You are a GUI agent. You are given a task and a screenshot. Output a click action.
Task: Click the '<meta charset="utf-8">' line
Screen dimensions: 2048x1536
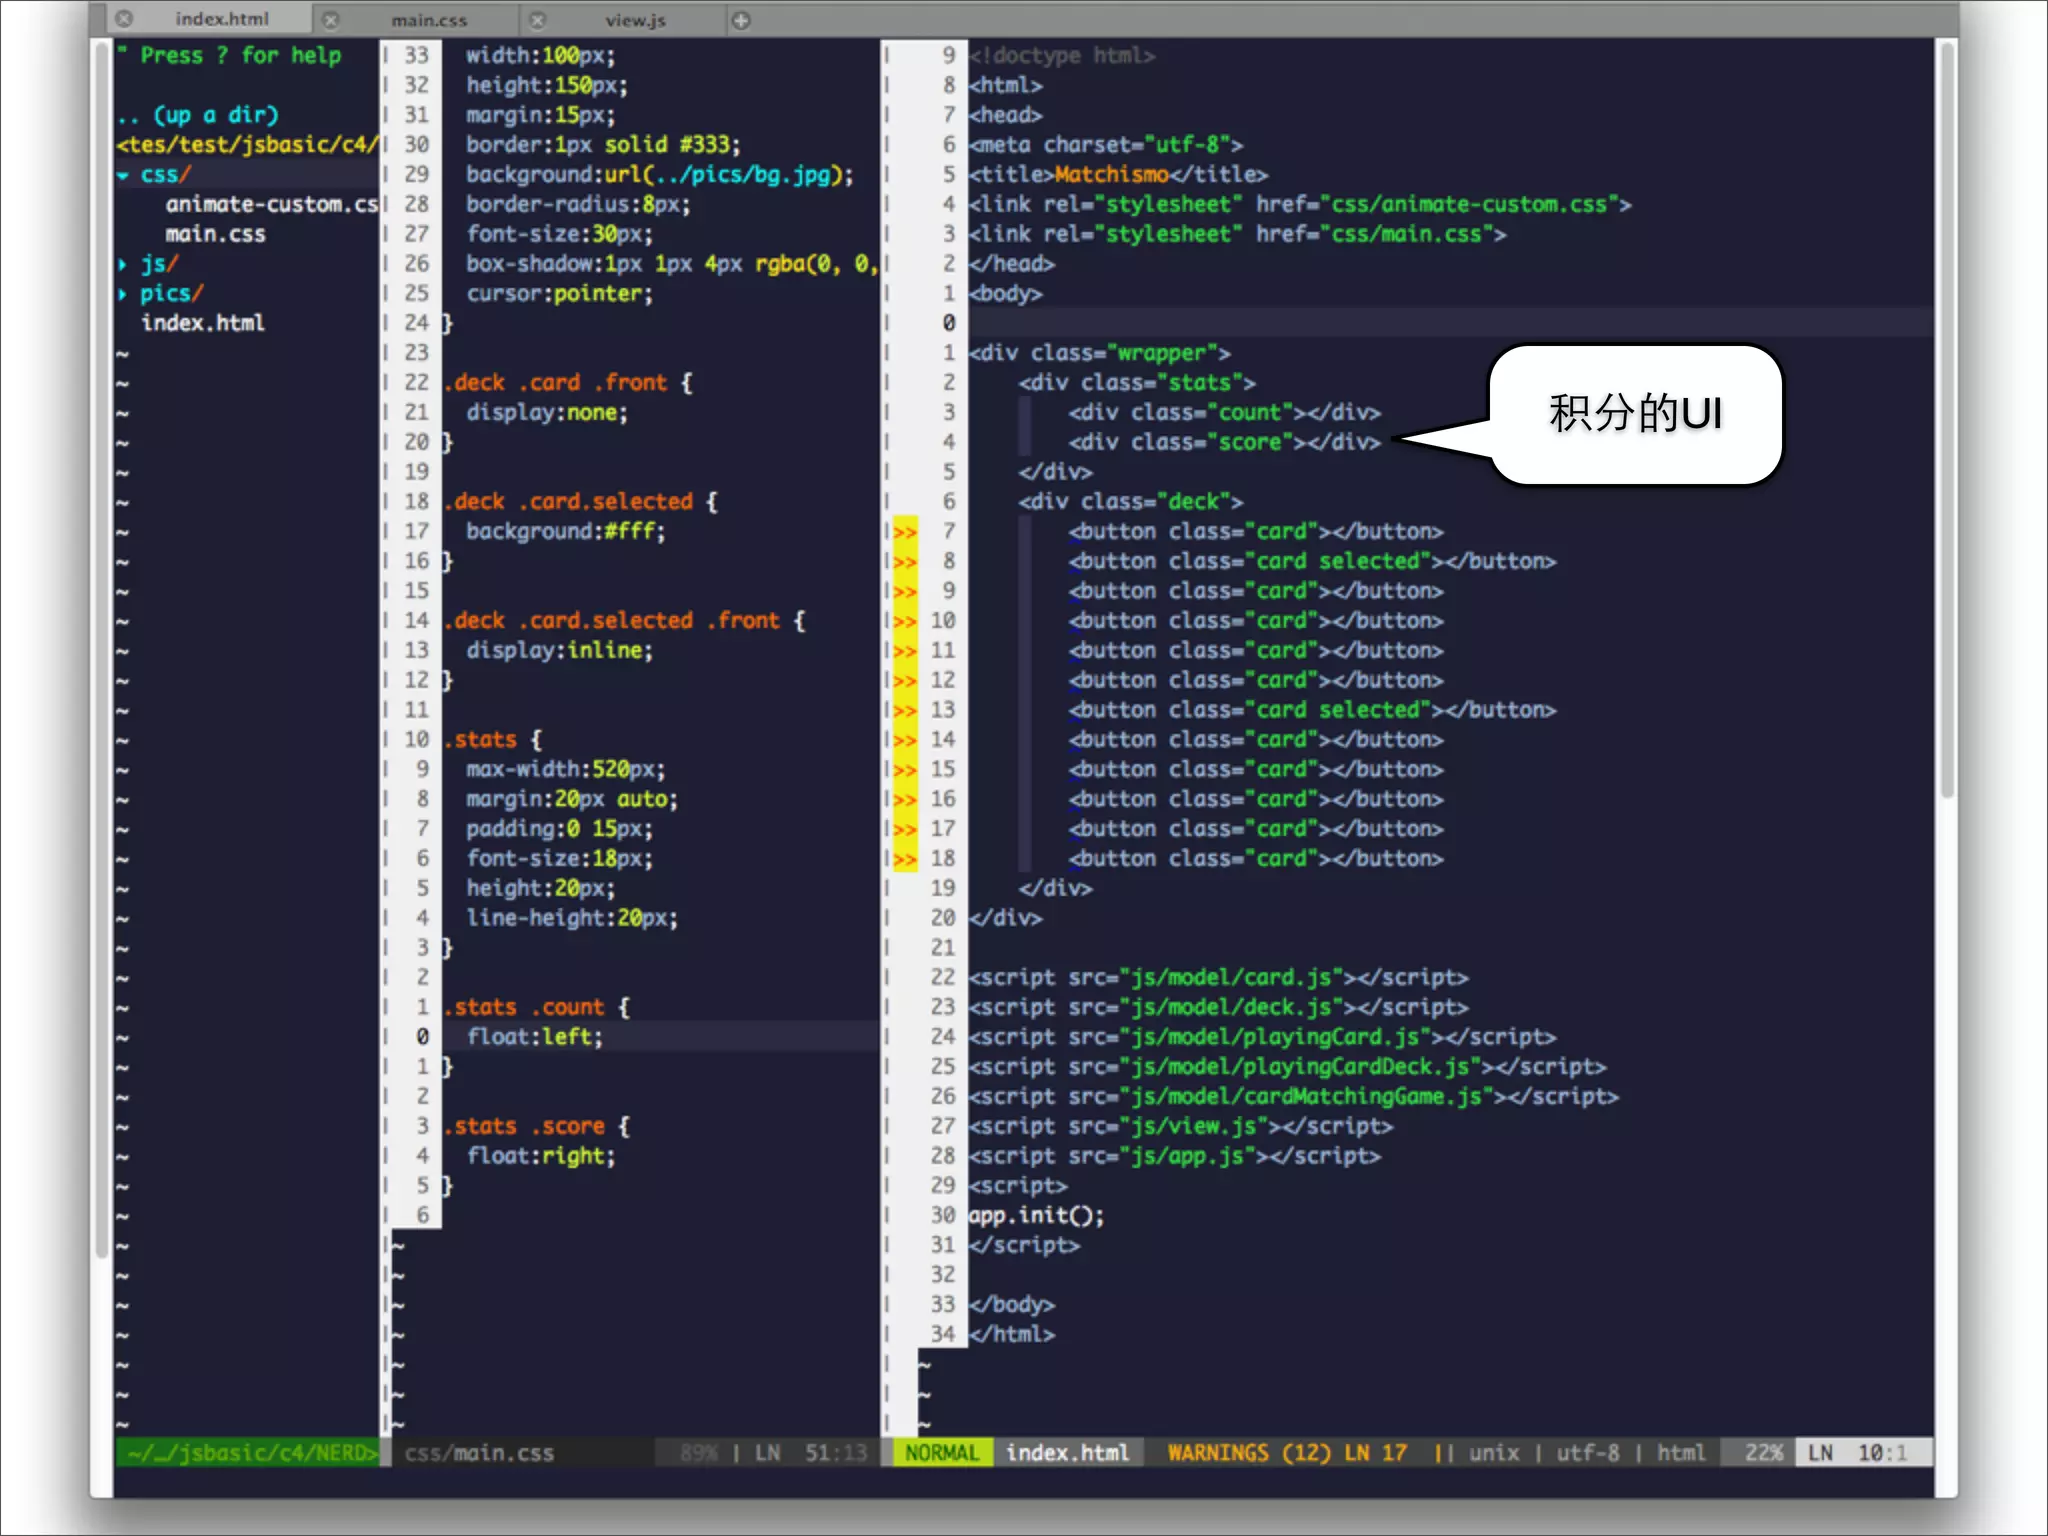pyautogui.click(x=1105, y=145)
